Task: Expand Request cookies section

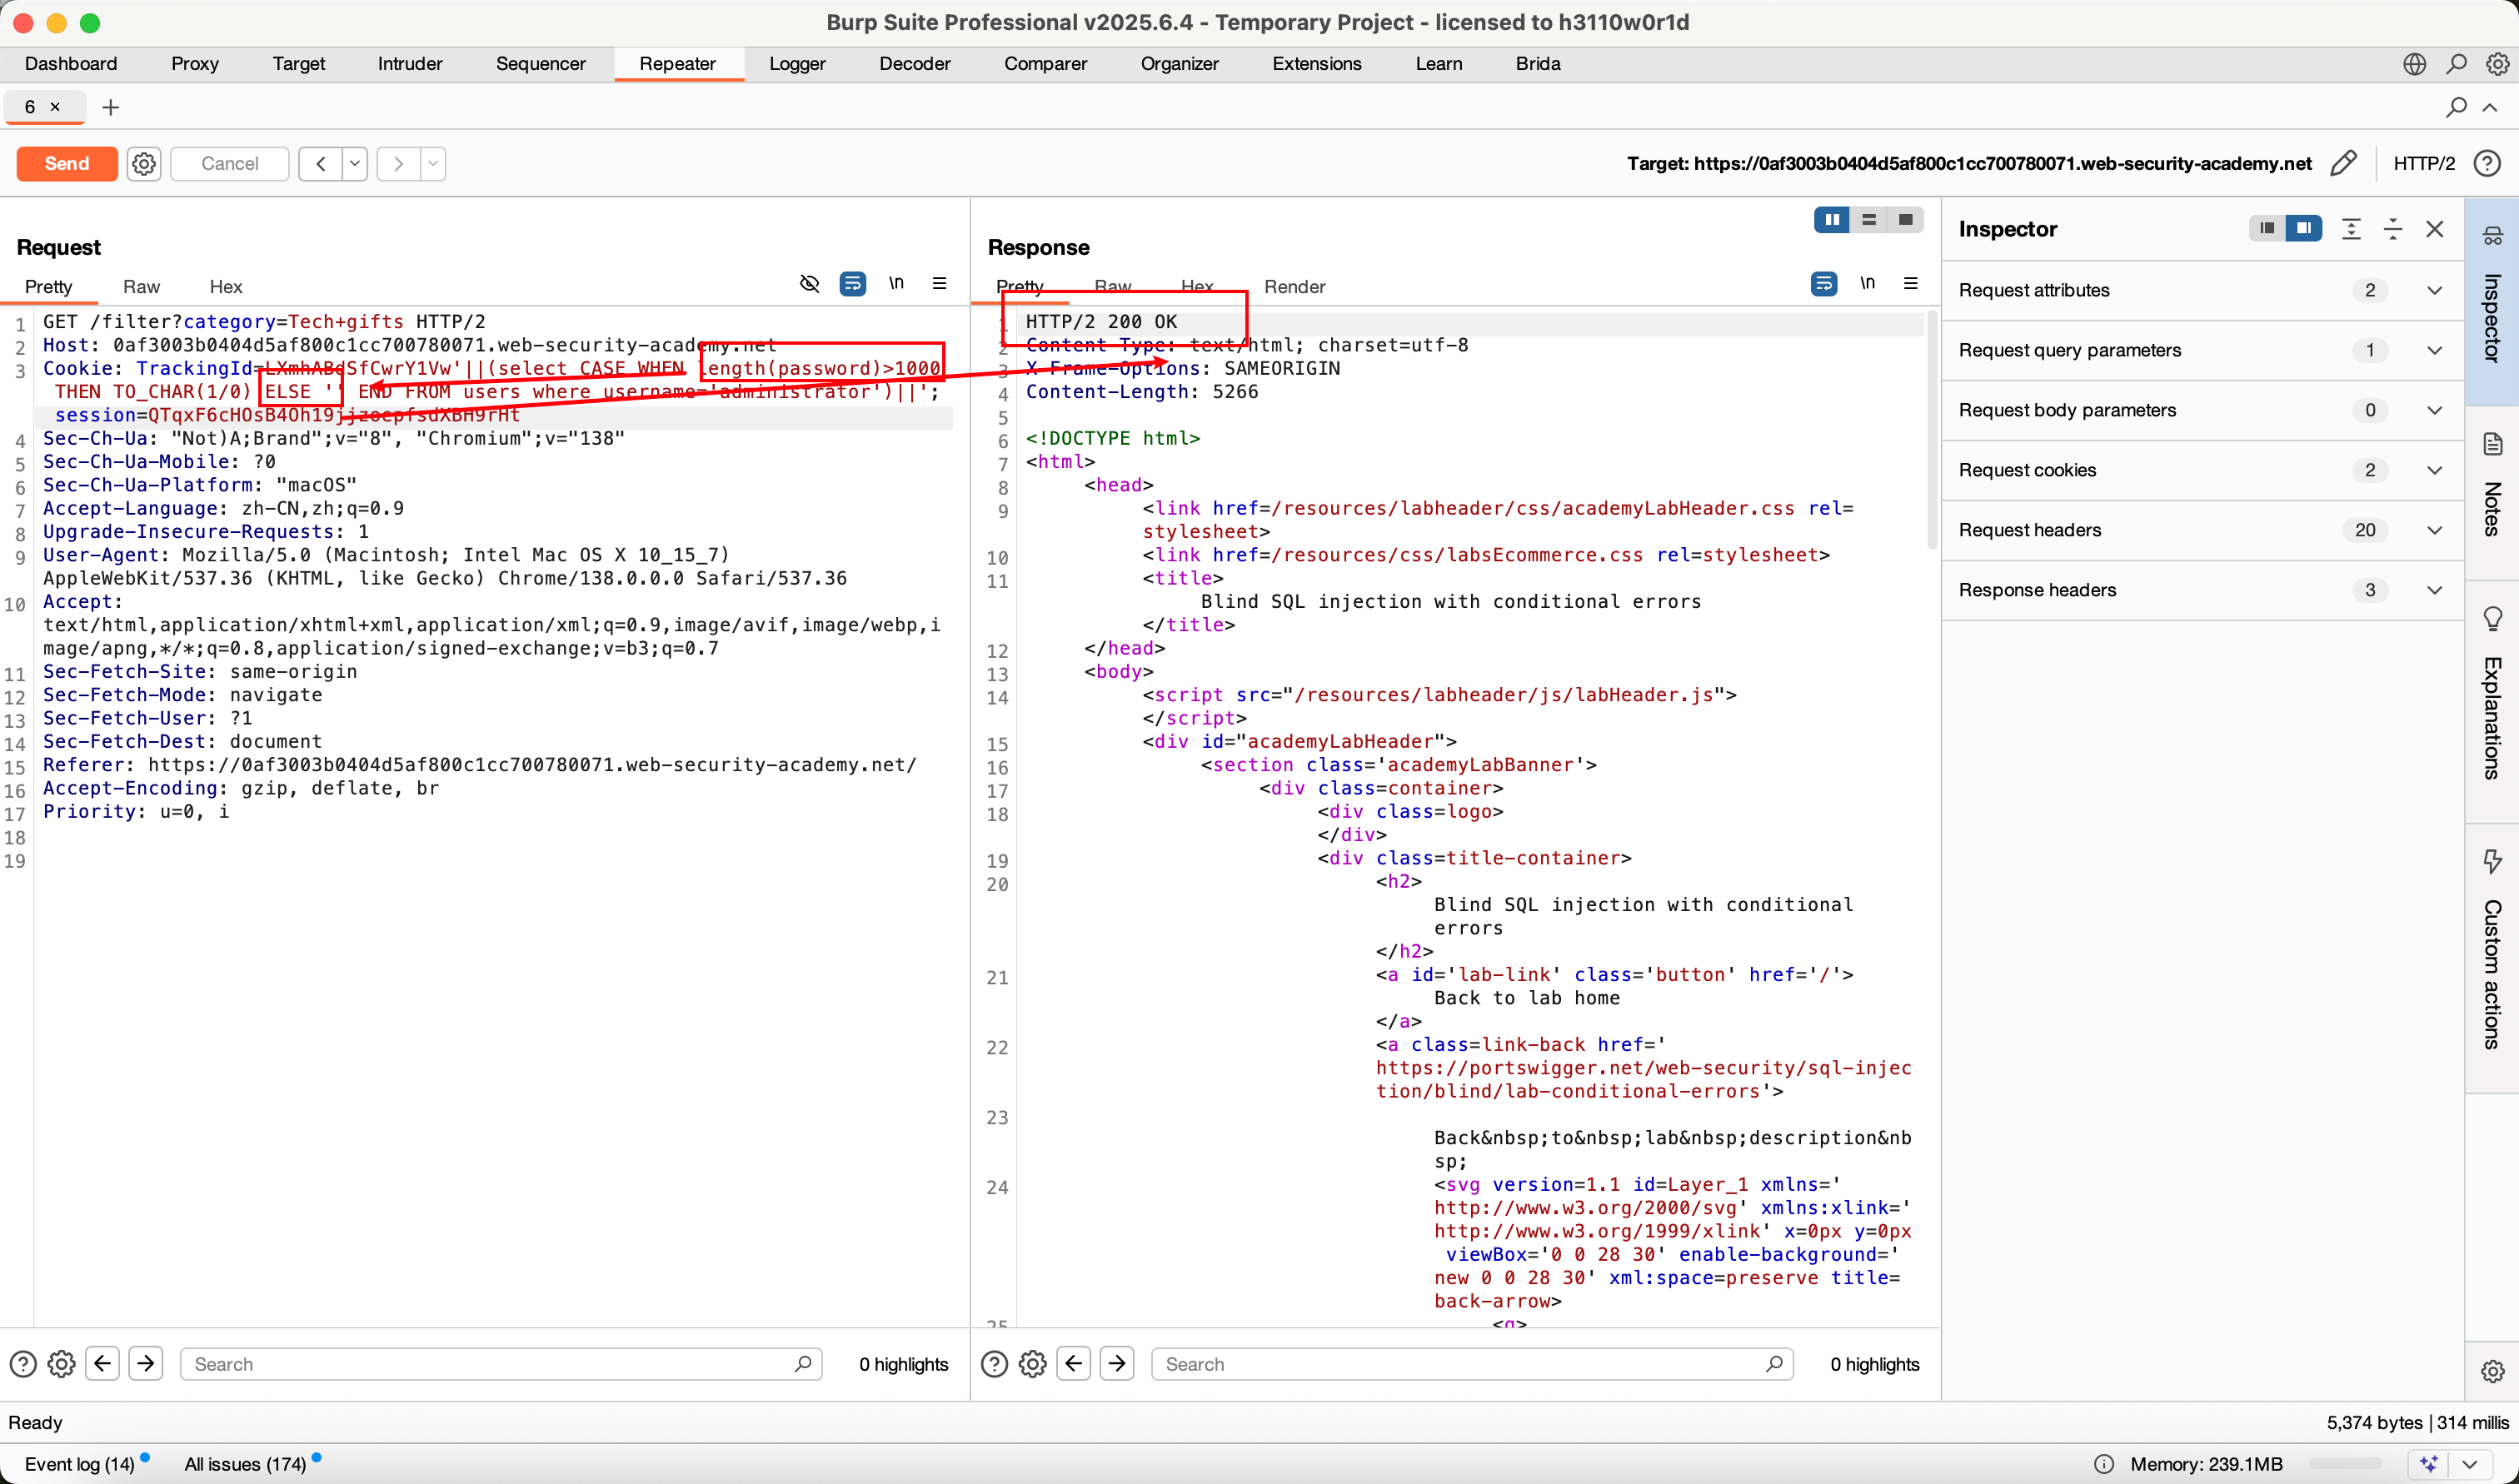Action: point(2203,470)
